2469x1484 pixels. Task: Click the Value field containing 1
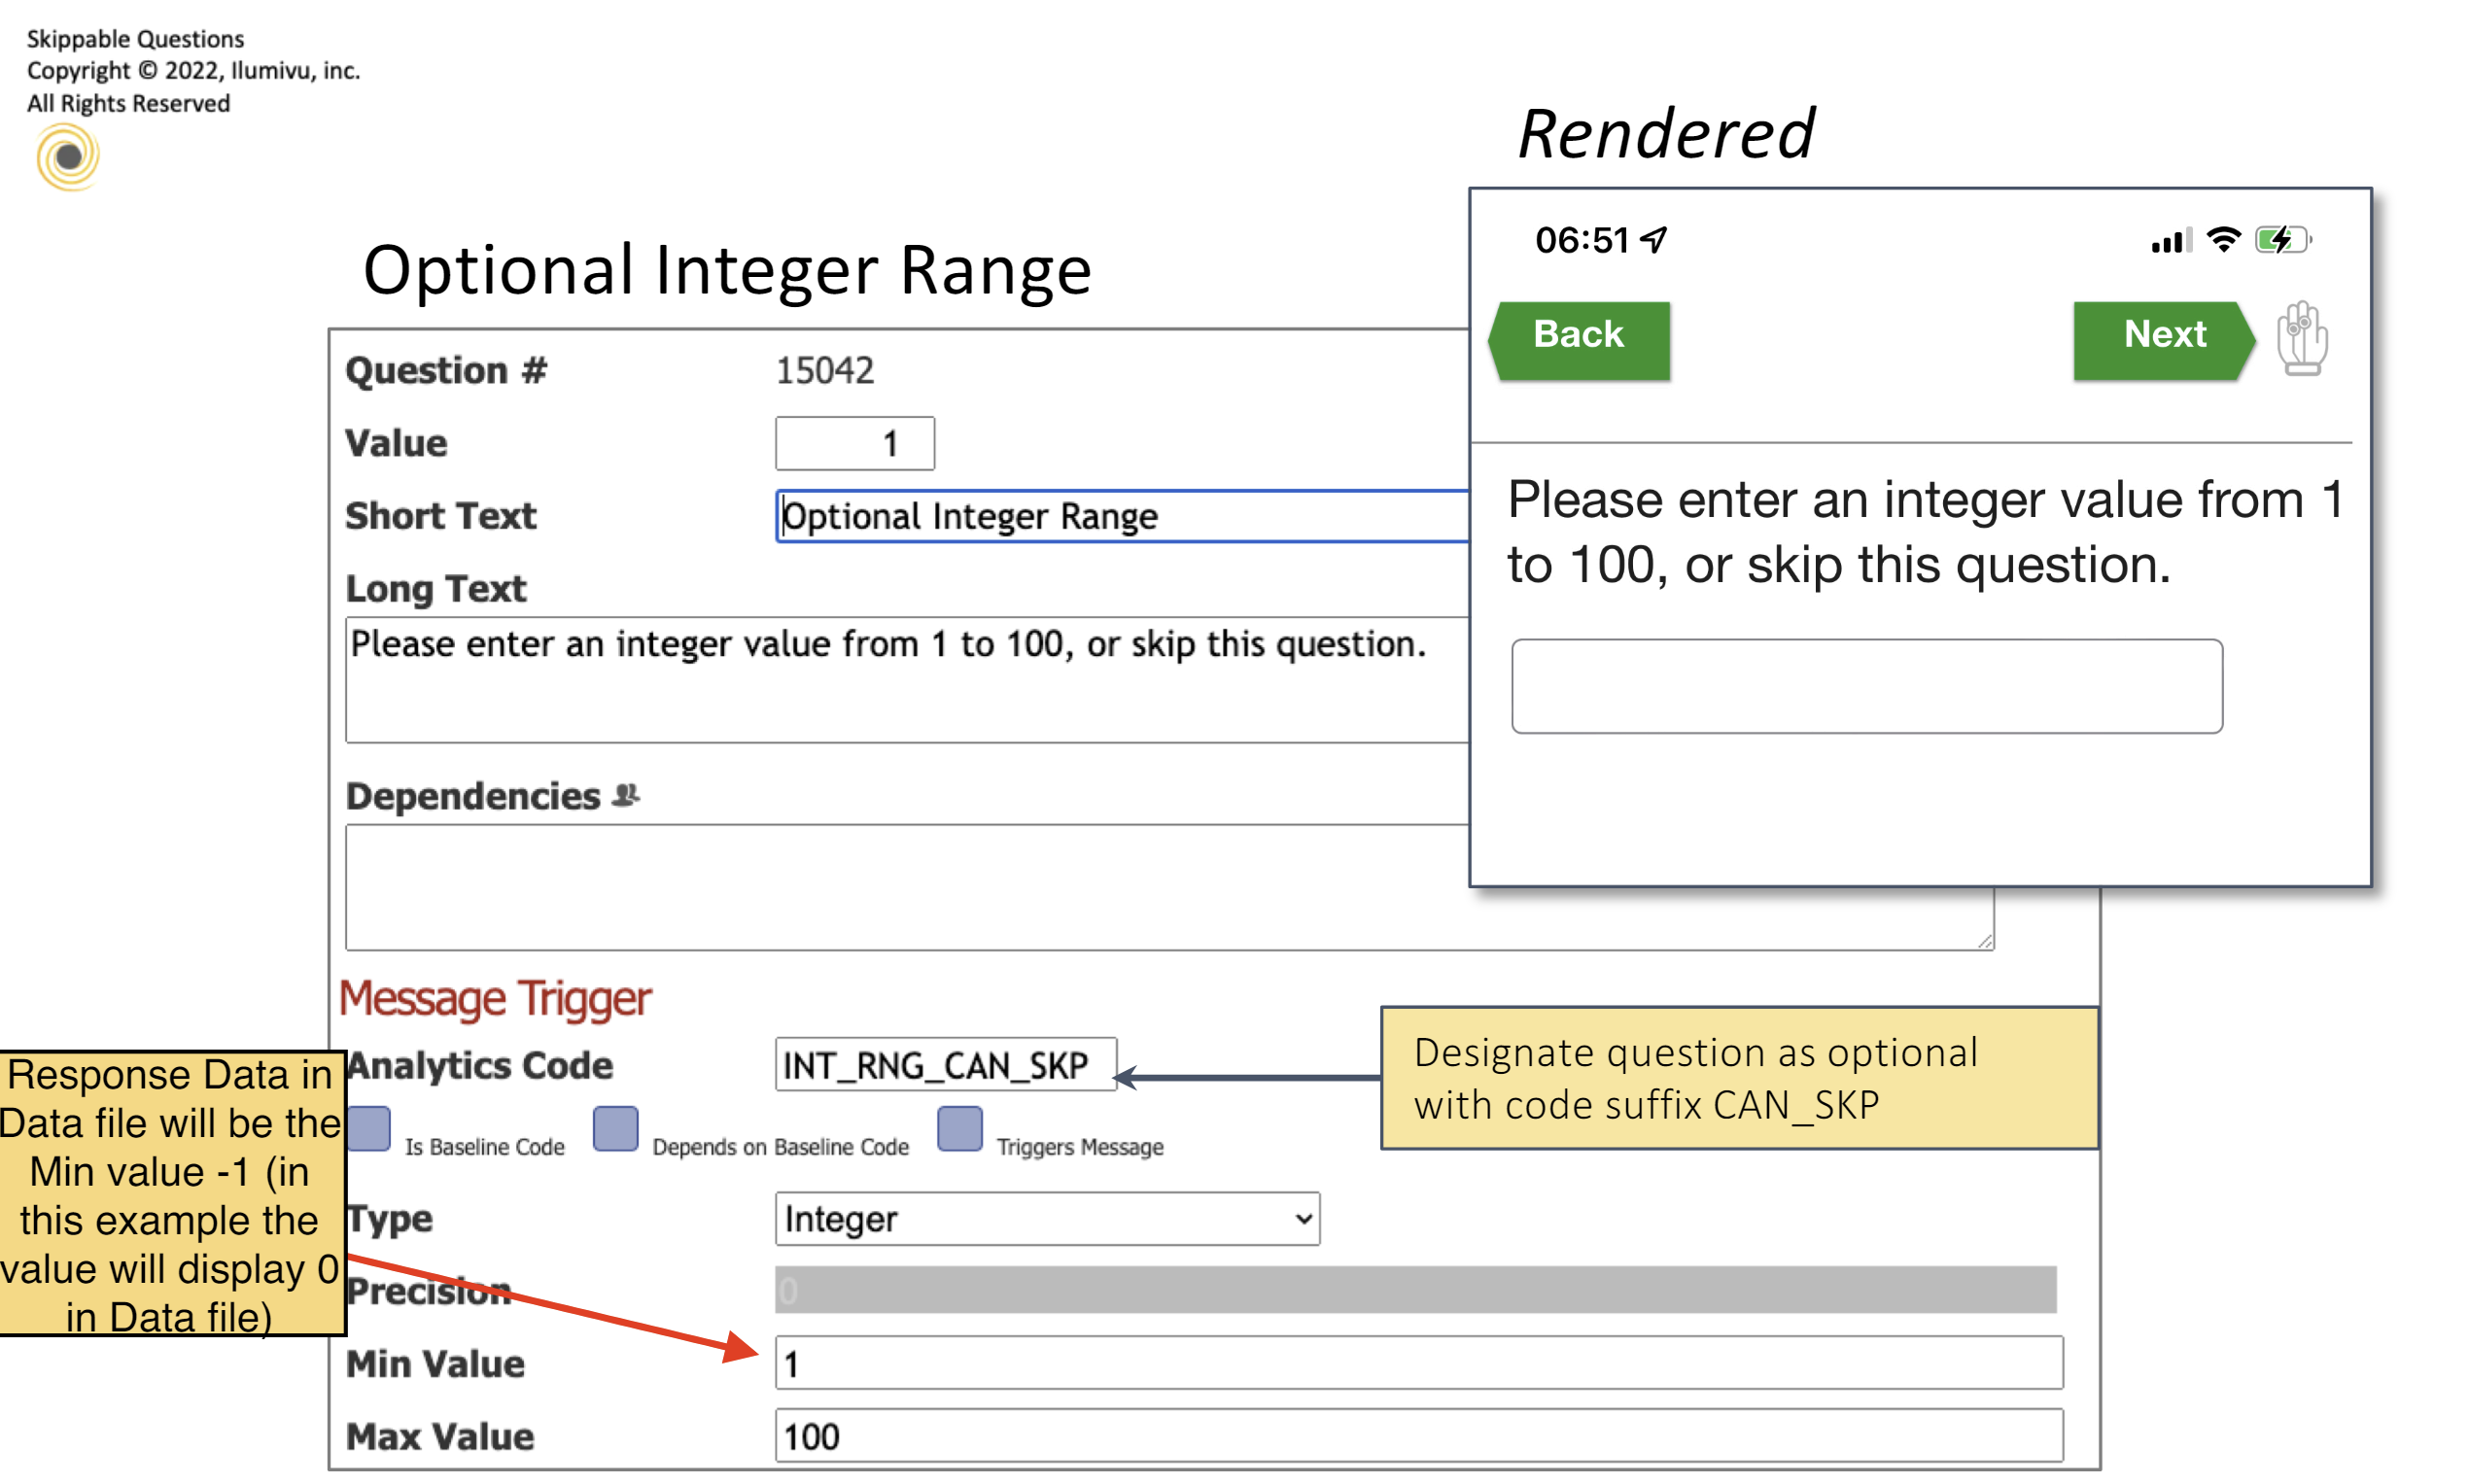[x=854, y=443]
